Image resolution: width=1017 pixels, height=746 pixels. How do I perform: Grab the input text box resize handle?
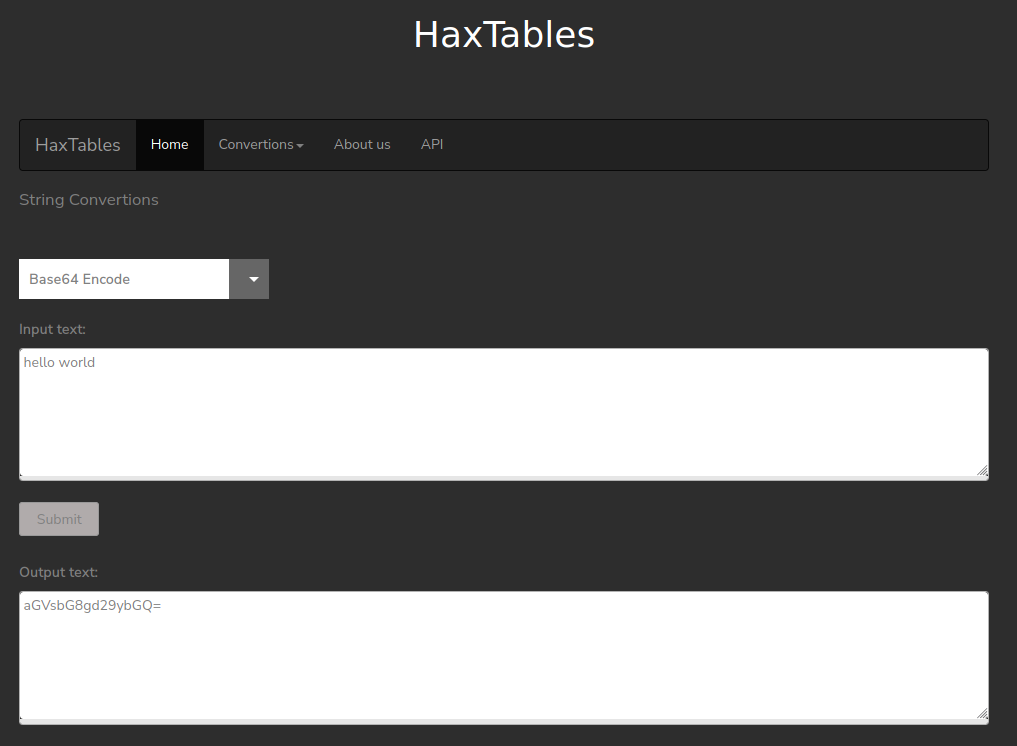[x=981, y=471]
